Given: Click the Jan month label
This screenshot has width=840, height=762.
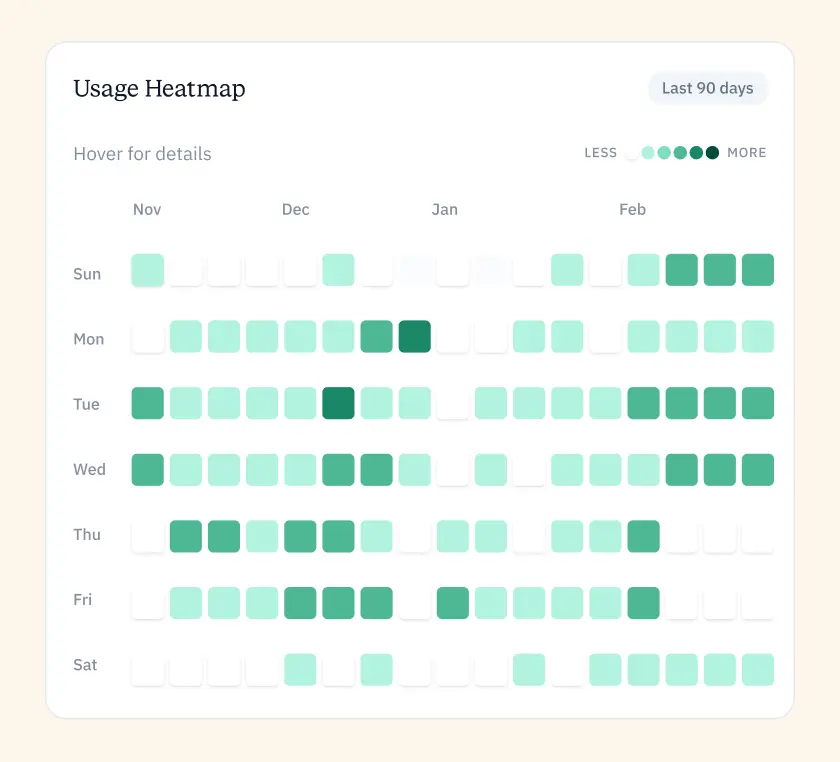Looking at the screenshot, I should pos(444,210).
